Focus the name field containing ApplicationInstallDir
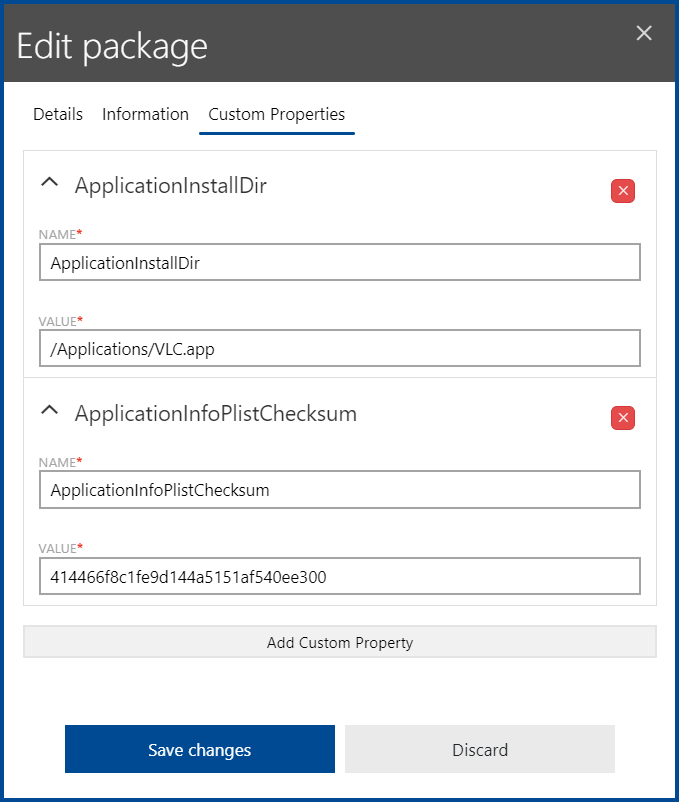 point(339,263)
